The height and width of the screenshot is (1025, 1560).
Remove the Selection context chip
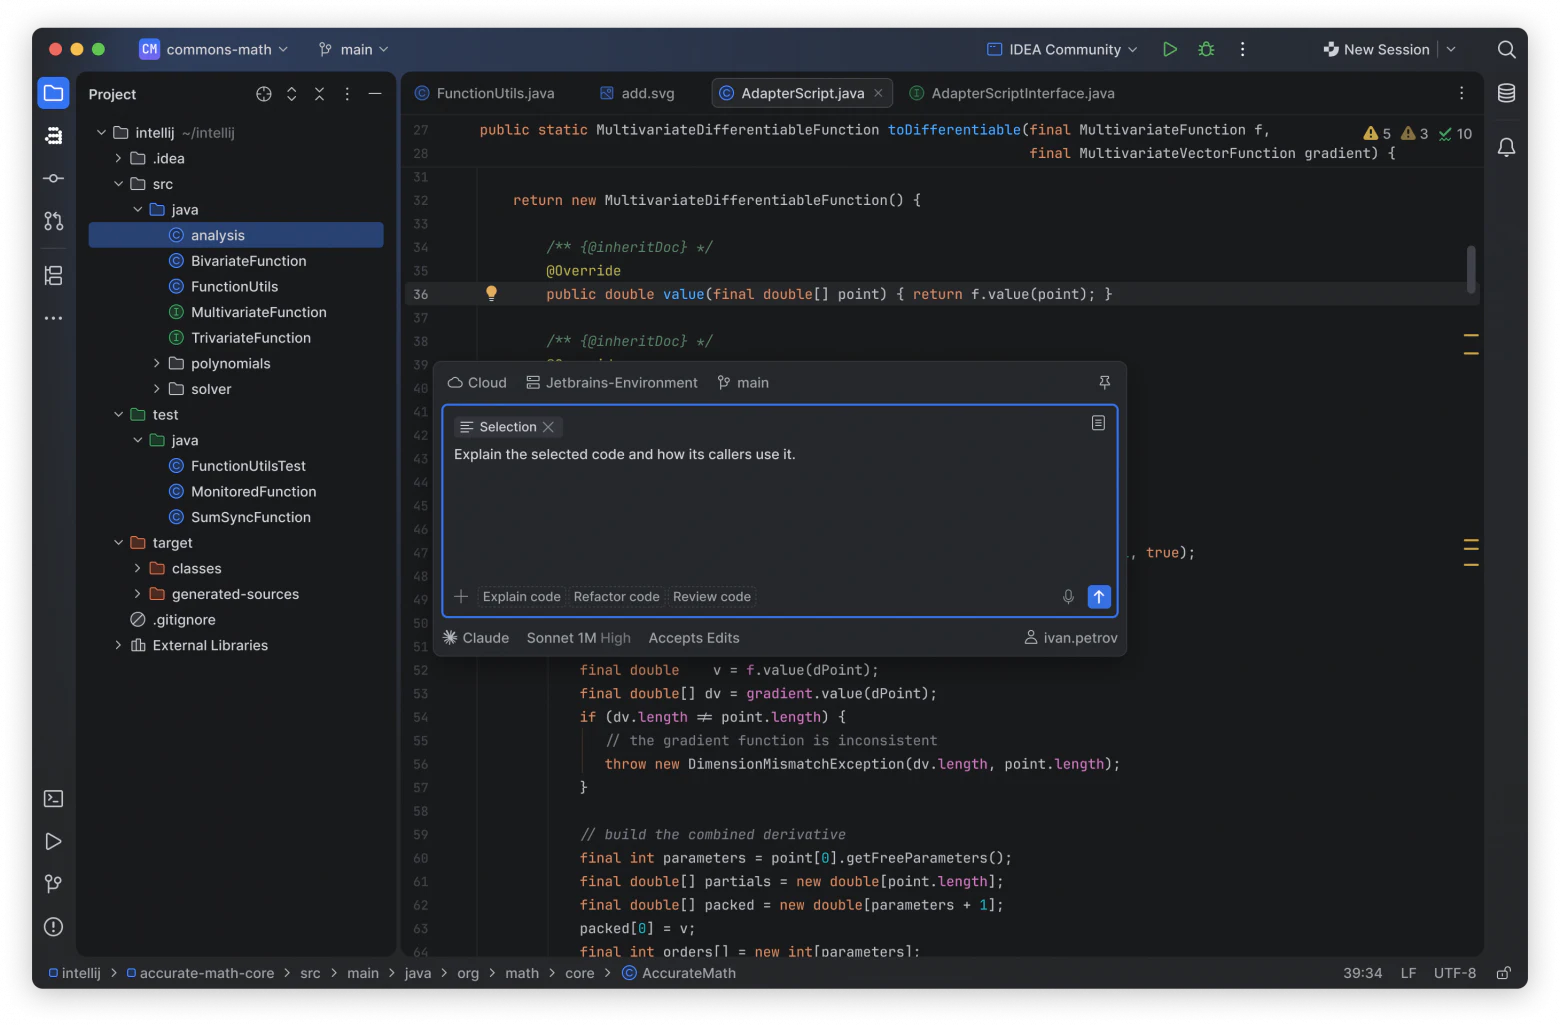click(x=548, y=427)
